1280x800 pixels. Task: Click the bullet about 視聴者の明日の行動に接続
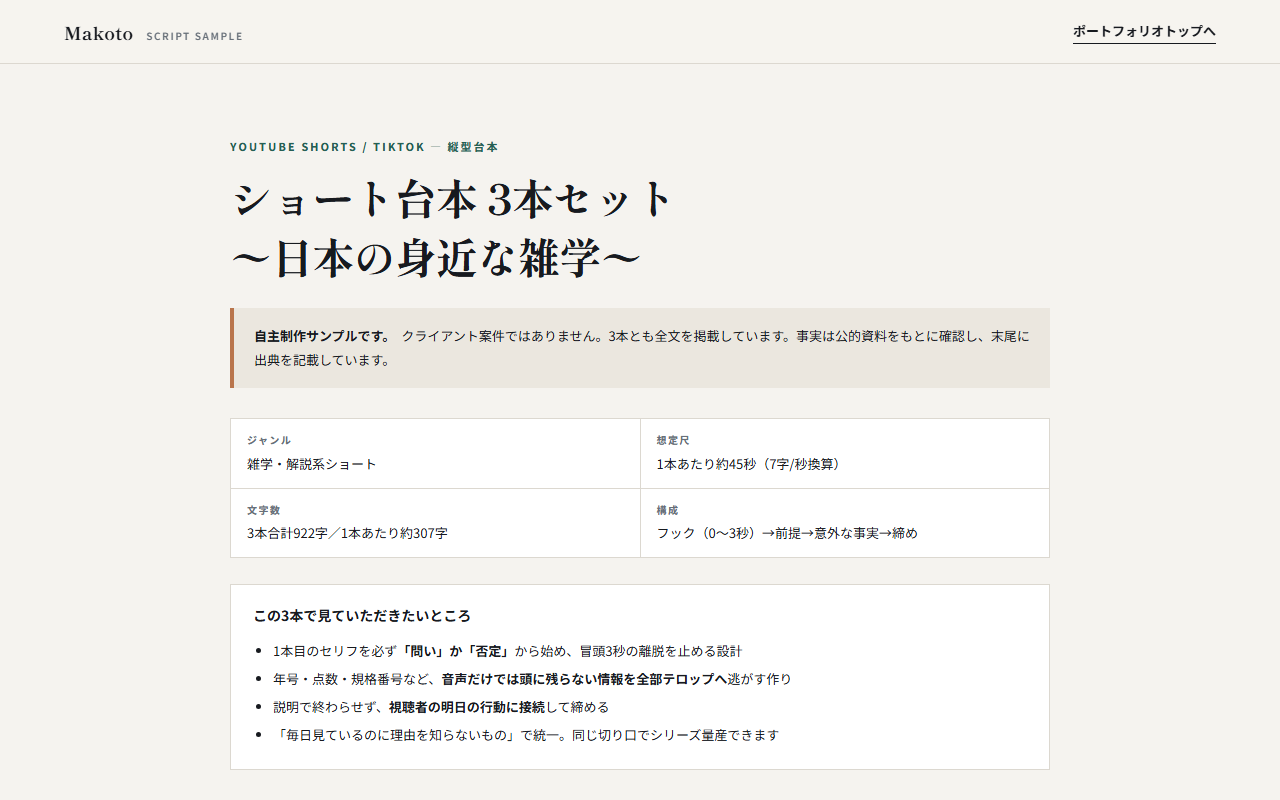click(441, 707)
